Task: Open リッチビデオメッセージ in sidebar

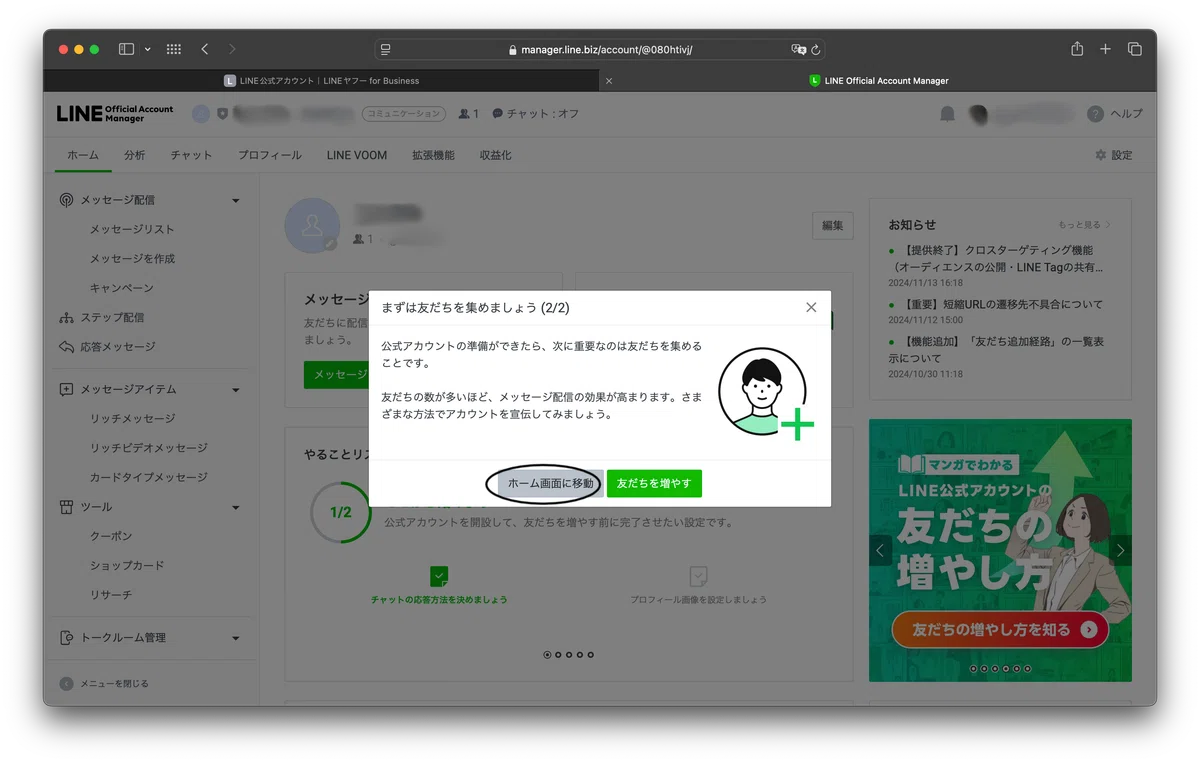Action: pos(149,448)
